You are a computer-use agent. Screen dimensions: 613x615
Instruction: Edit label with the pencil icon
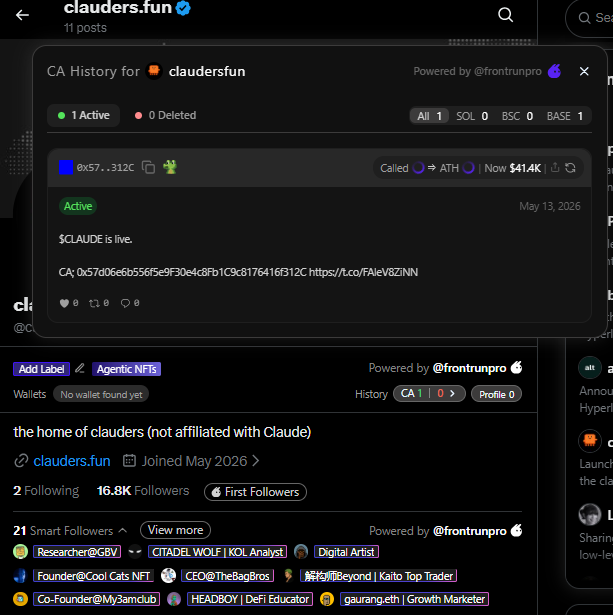coord(80,368)
